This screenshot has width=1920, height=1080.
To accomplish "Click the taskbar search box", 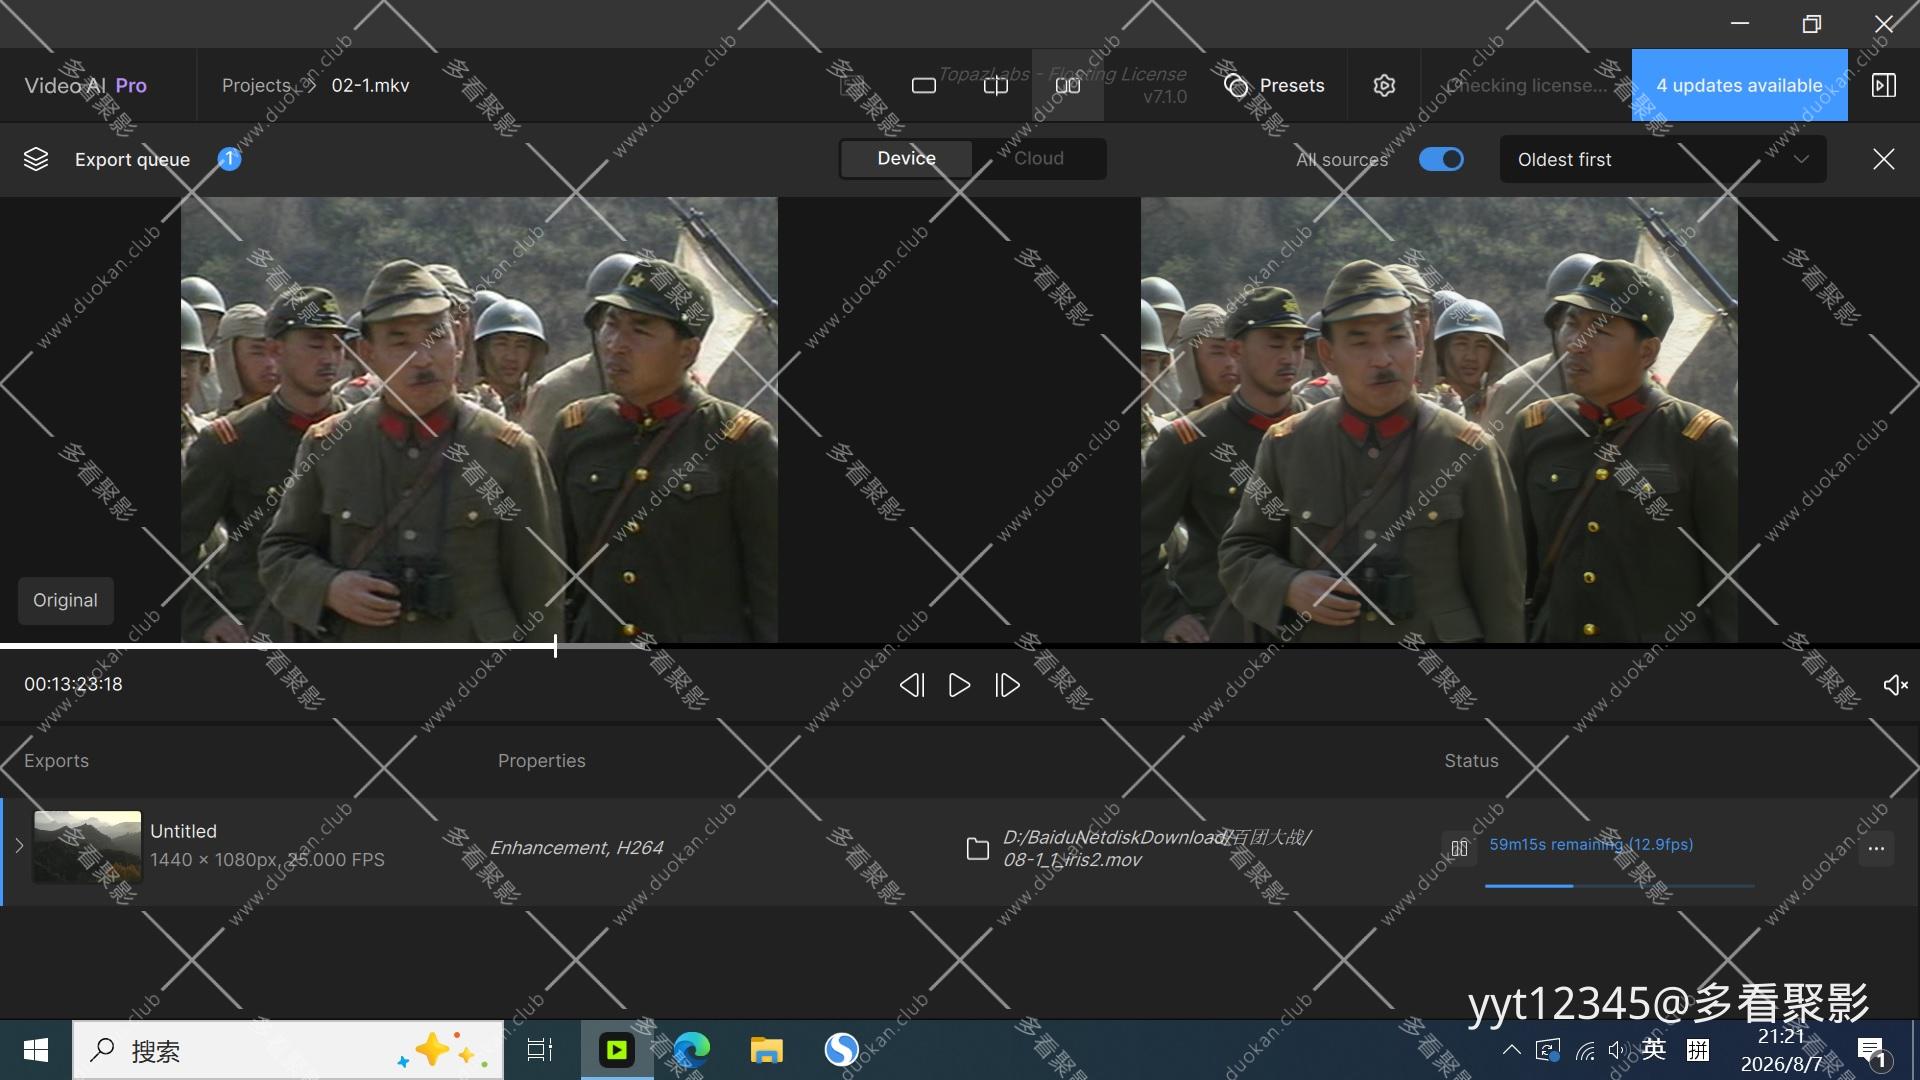I will click(x=288, y=1050).
